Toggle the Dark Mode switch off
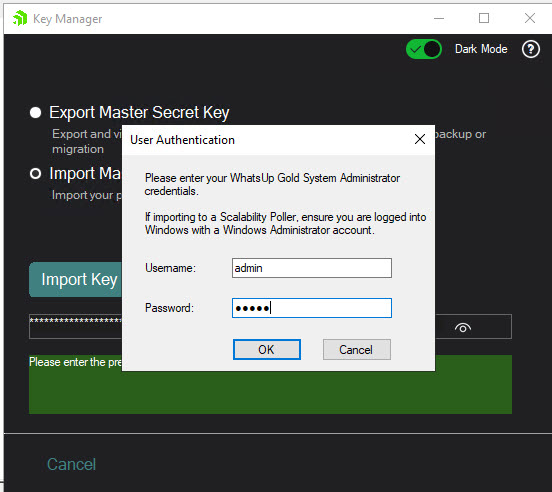The width and height of the screenshot is (552, 492). pos(424,49)
